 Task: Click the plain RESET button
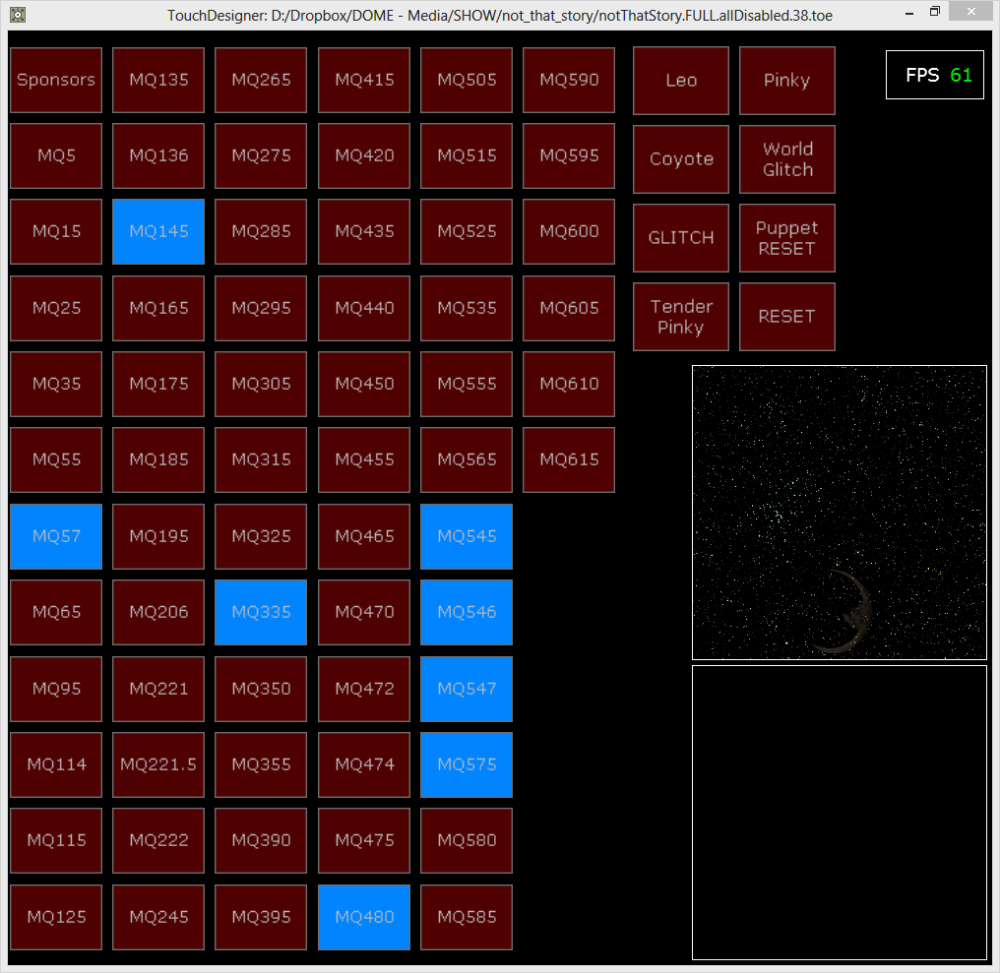tap(787, 316)
